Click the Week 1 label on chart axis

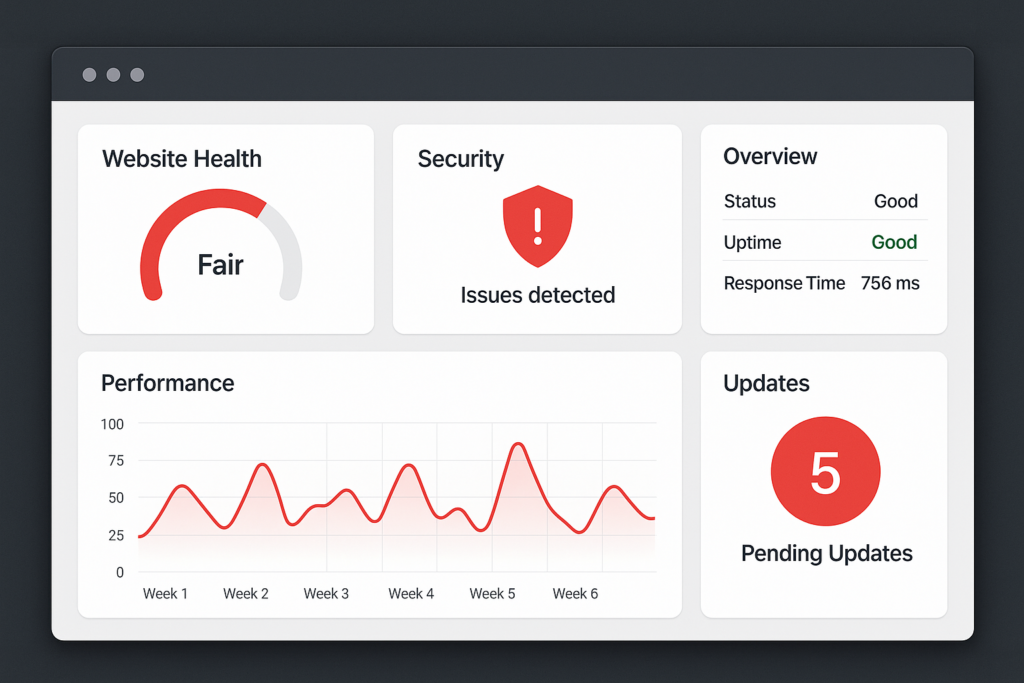pyautogui.click(x=165, y=593)
